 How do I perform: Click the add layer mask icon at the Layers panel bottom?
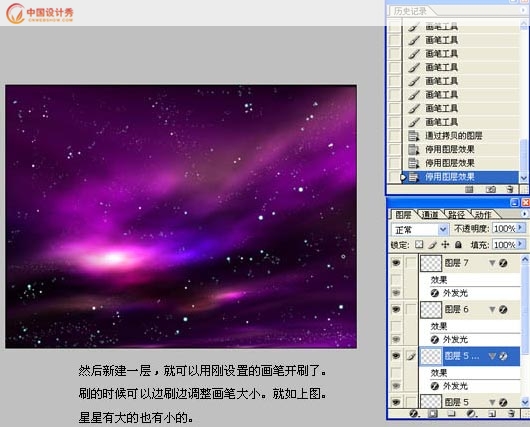tap(433, 413)
